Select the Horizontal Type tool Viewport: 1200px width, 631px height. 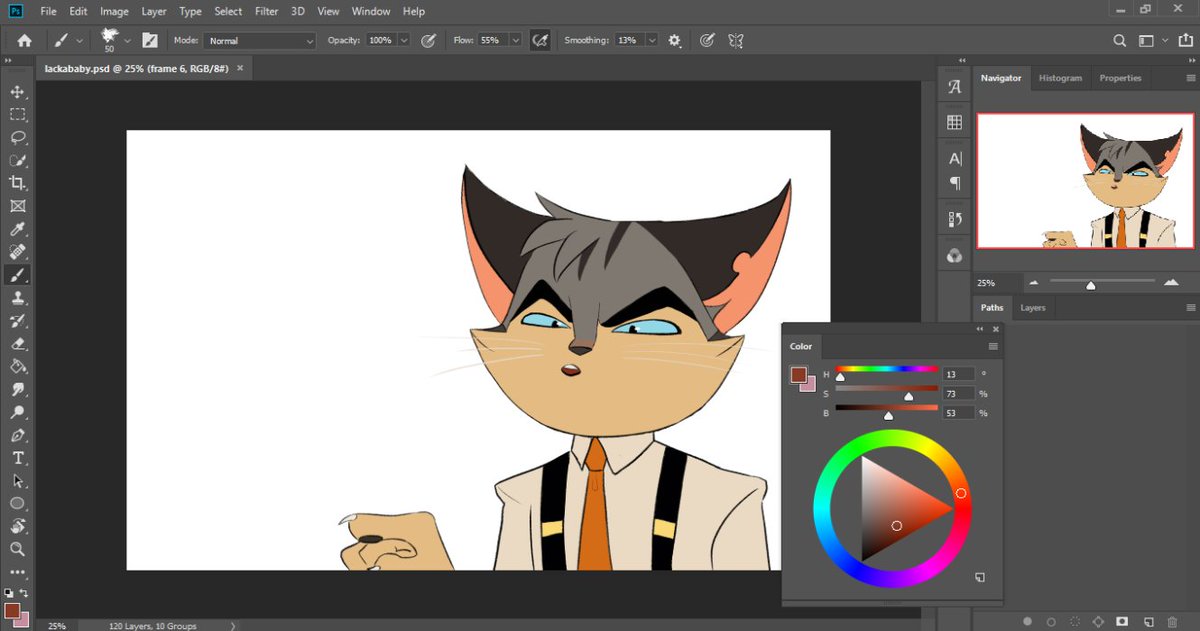[x=17, y=458]
